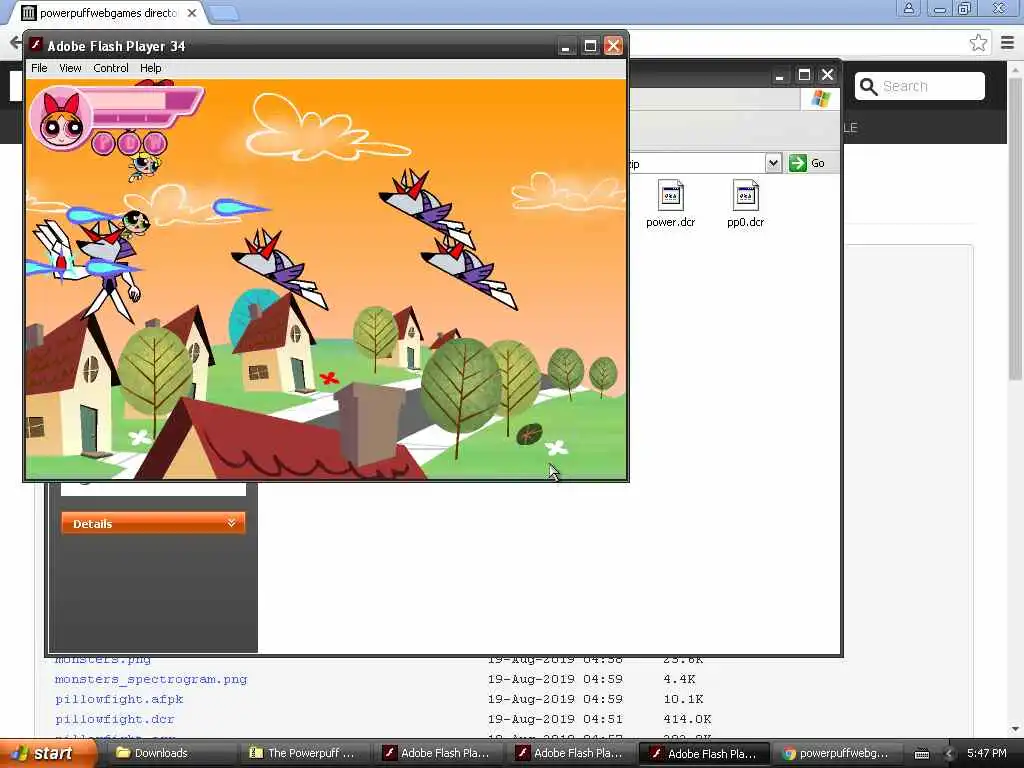
Task: Click the Blossom portrait in the game HUD
Action: click(60, 120)
